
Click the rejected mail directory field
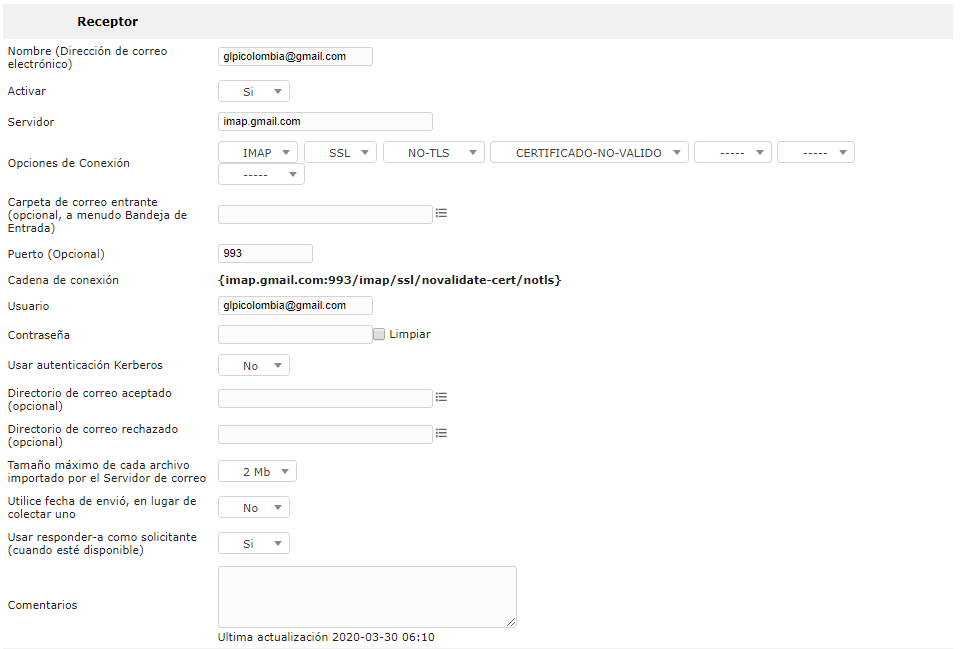tap(325, 435)
